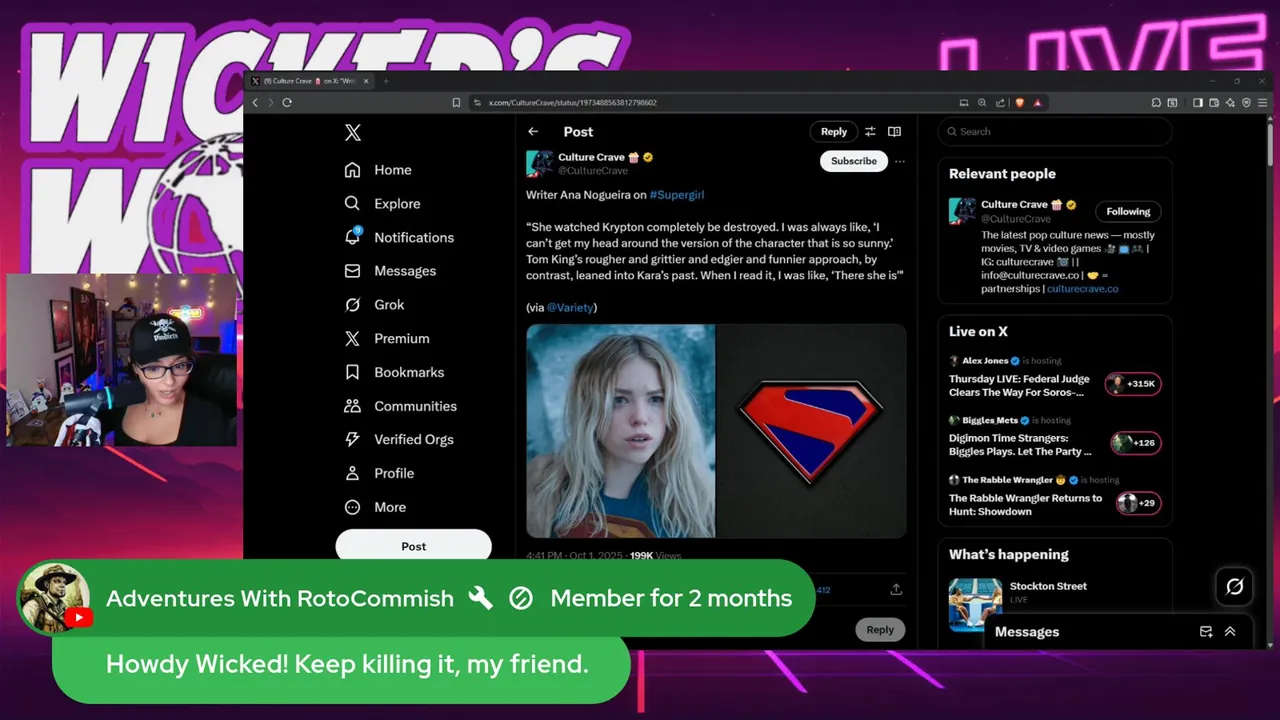Click the 199K Views count
1280x720 pixels.
656,555
